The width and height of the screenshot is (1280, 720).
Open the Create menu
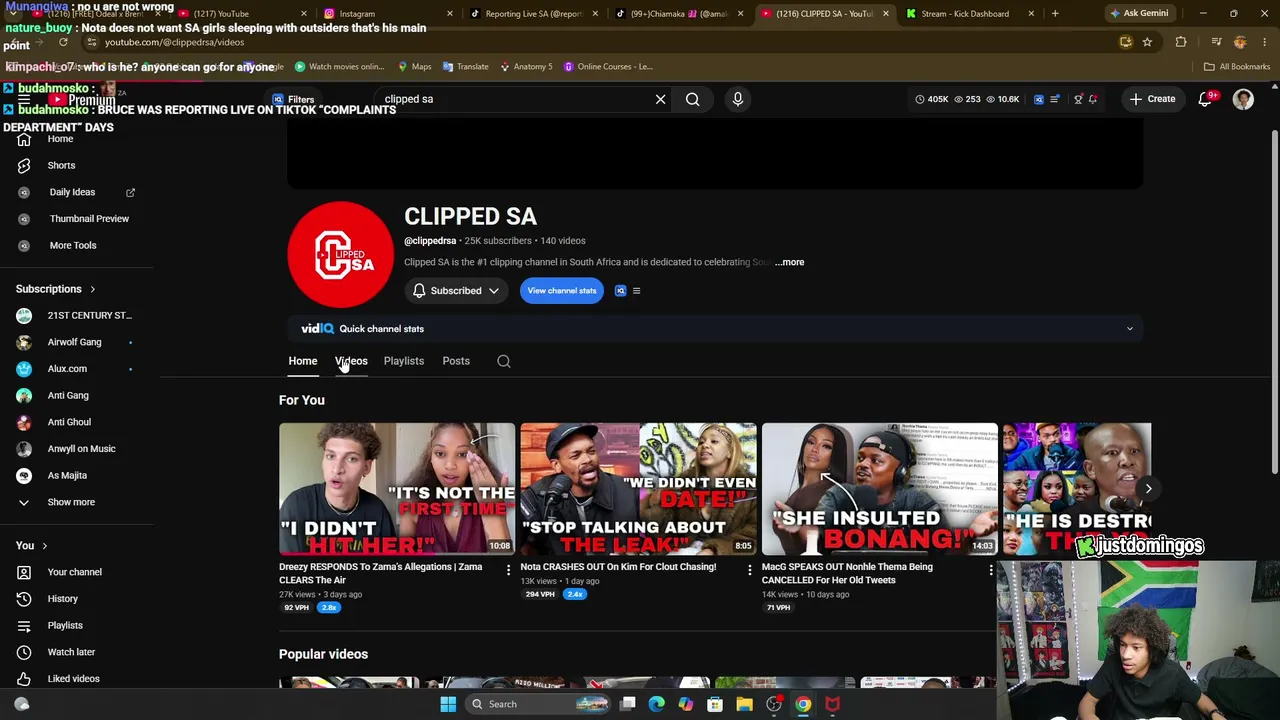tap(1152, 99)
